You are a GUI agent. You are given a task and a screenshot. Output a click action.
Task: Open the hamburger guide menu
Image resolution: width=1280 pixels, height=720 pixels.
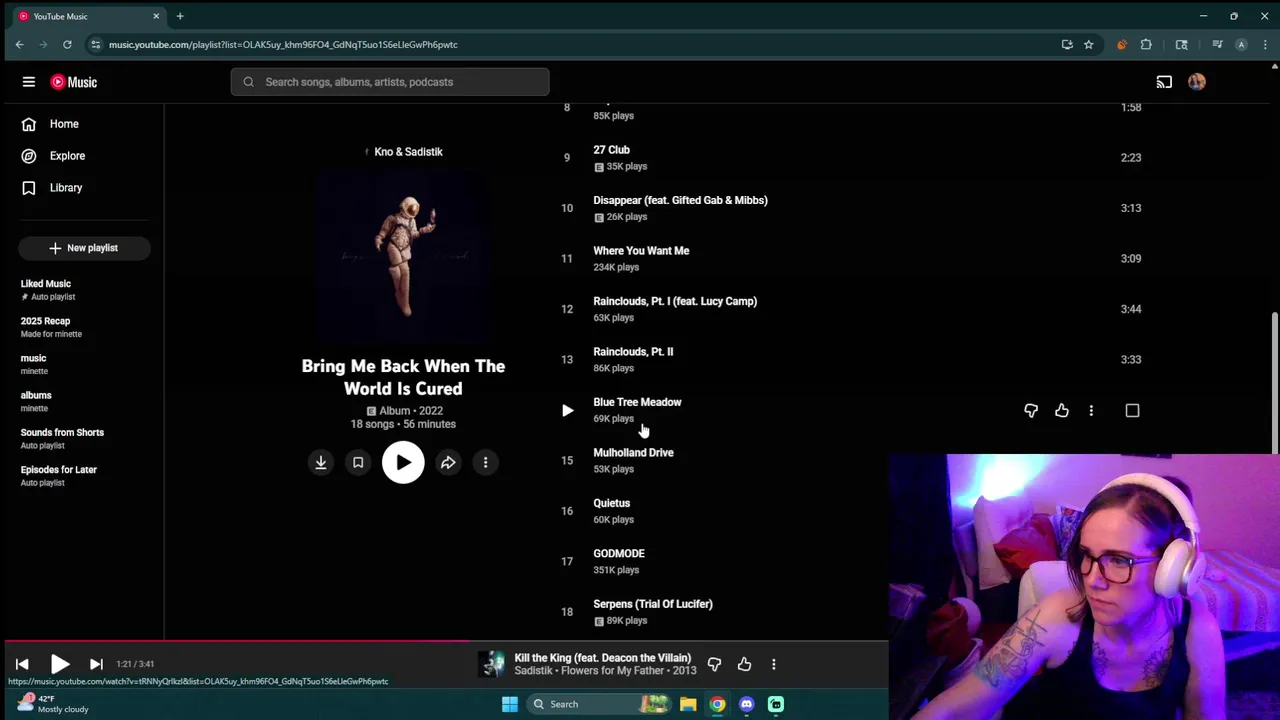tap(29, 82)
